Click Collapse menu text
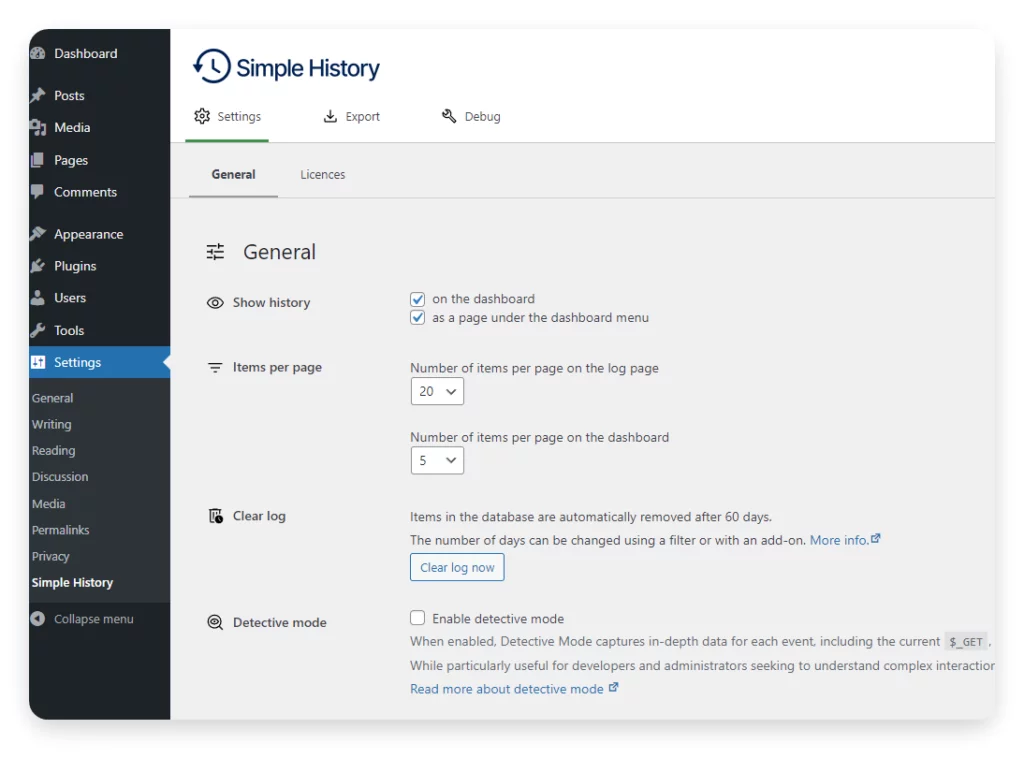 coord(93,619)
